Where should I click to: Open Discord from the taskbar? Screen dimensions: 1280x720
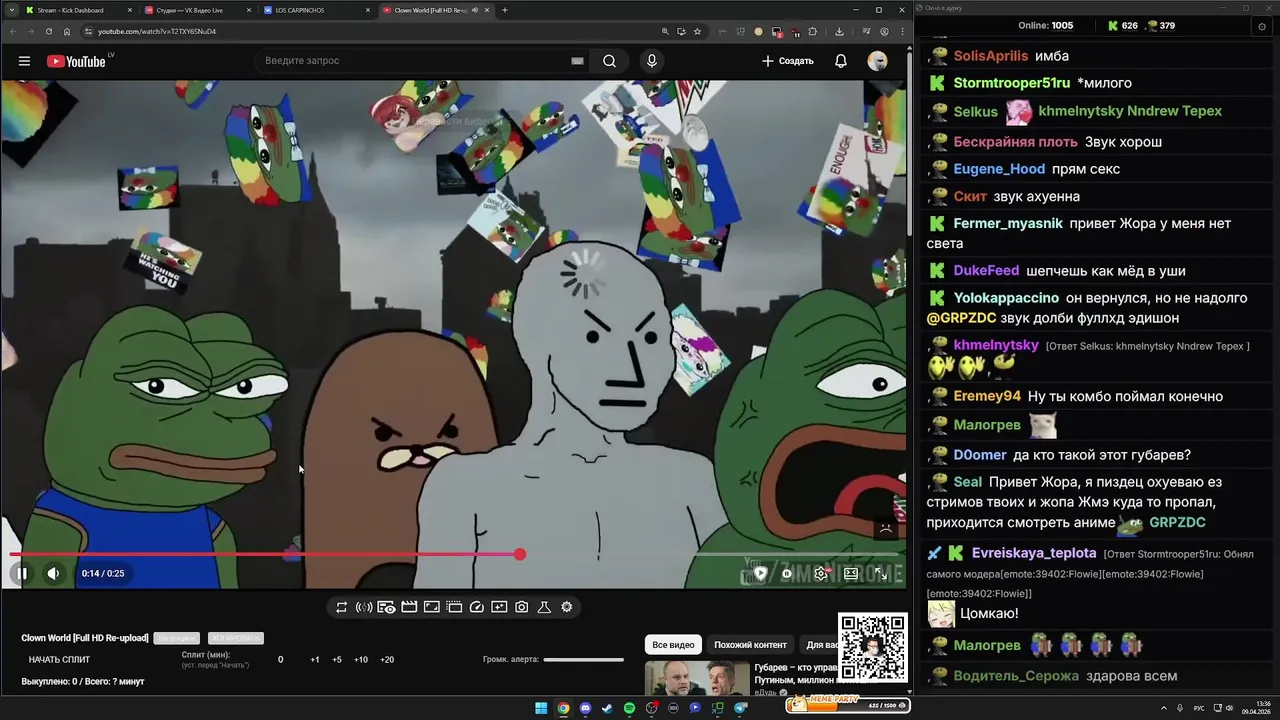click(585, 708)
